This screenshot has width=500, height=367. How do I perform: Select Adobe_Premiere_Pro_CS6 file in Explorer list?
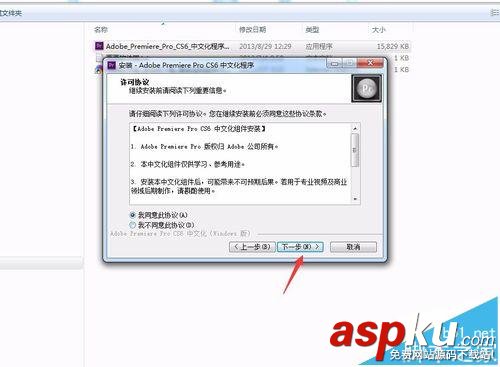pyautogui.click(x=252, y=46)
